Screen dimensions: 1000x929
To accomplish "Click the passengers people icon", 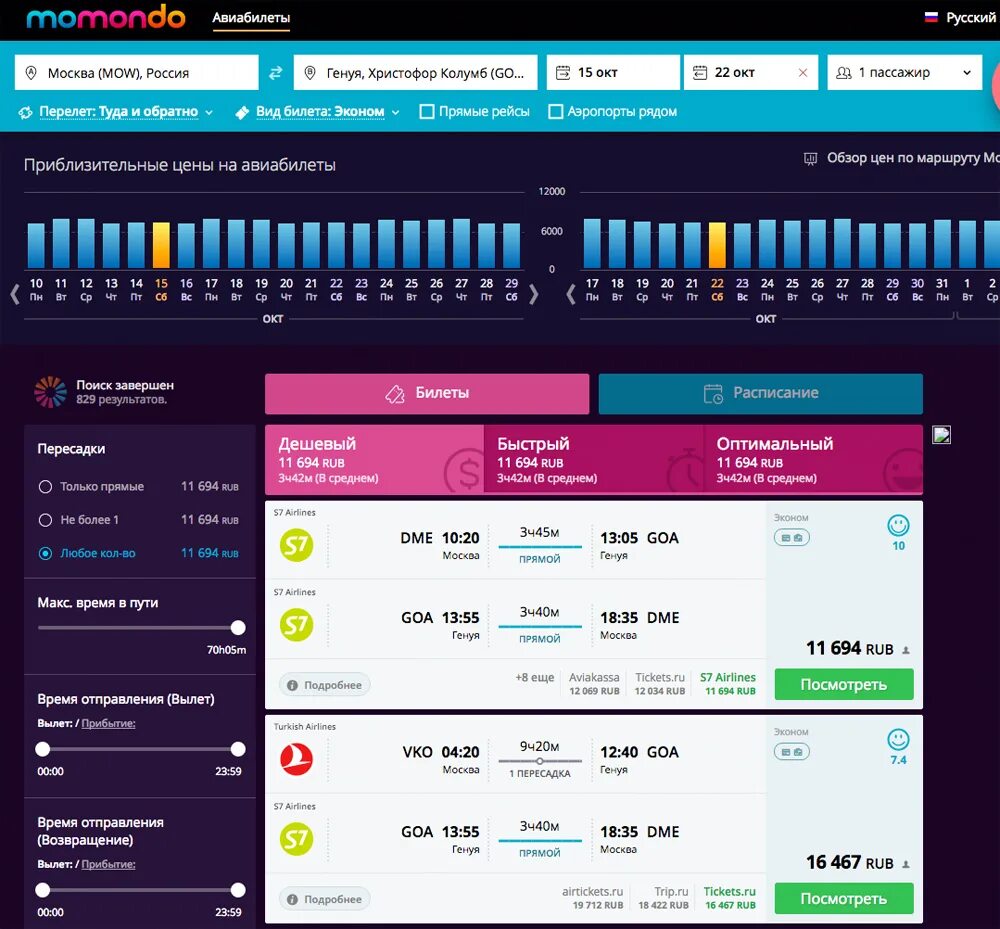I will pos(844,73).
